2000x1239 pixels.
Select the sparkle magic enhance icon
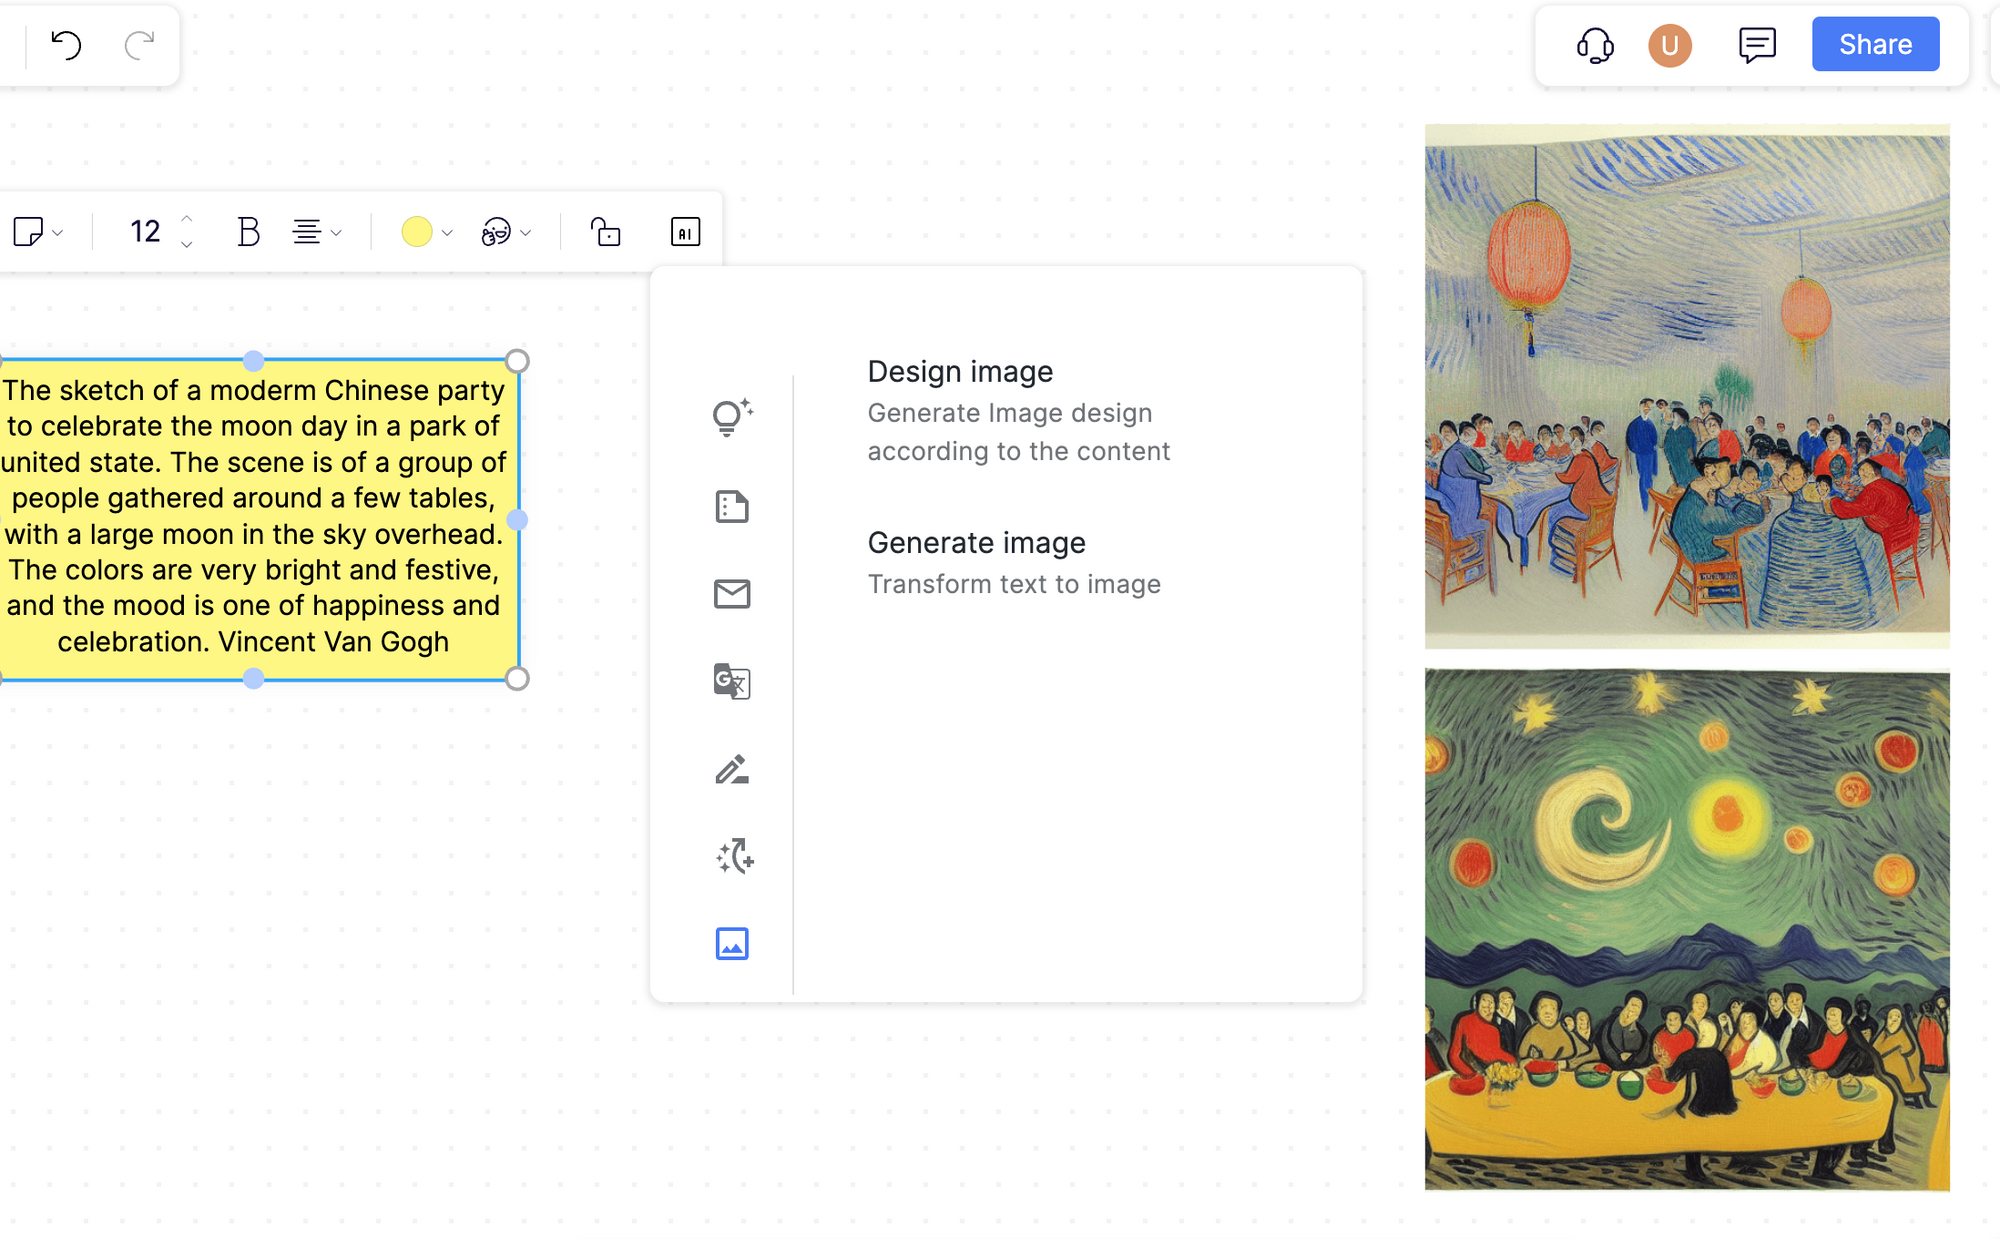tap(735, 856)
